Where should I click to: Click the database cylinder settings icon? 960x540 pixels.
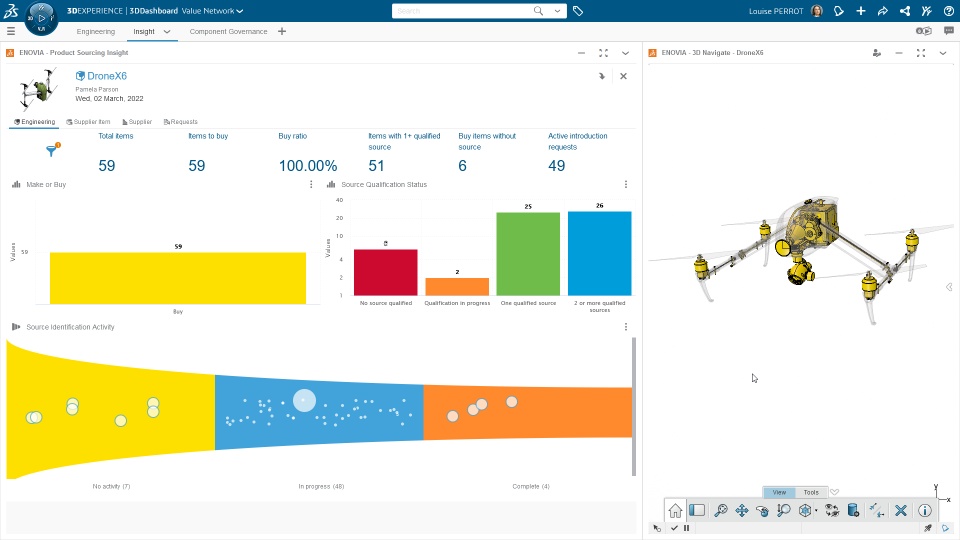(x=853, y=510)
